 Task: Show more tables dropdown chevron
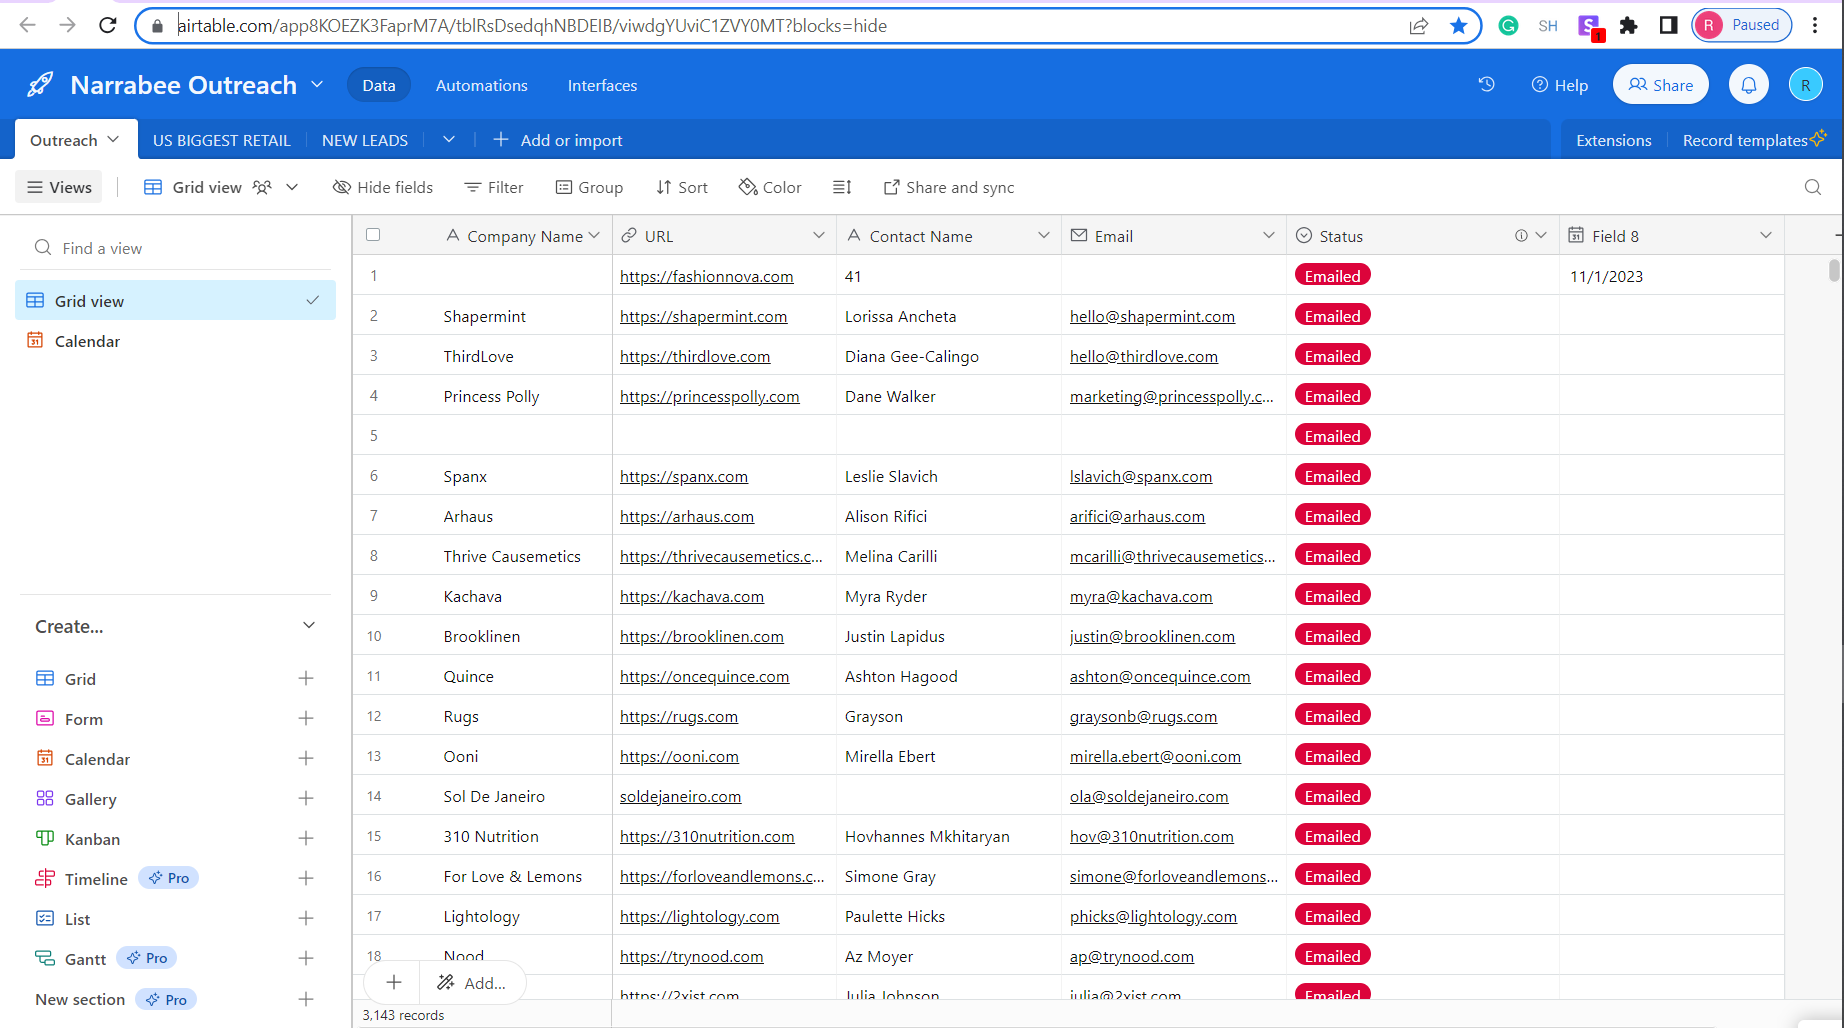point(449,140)
